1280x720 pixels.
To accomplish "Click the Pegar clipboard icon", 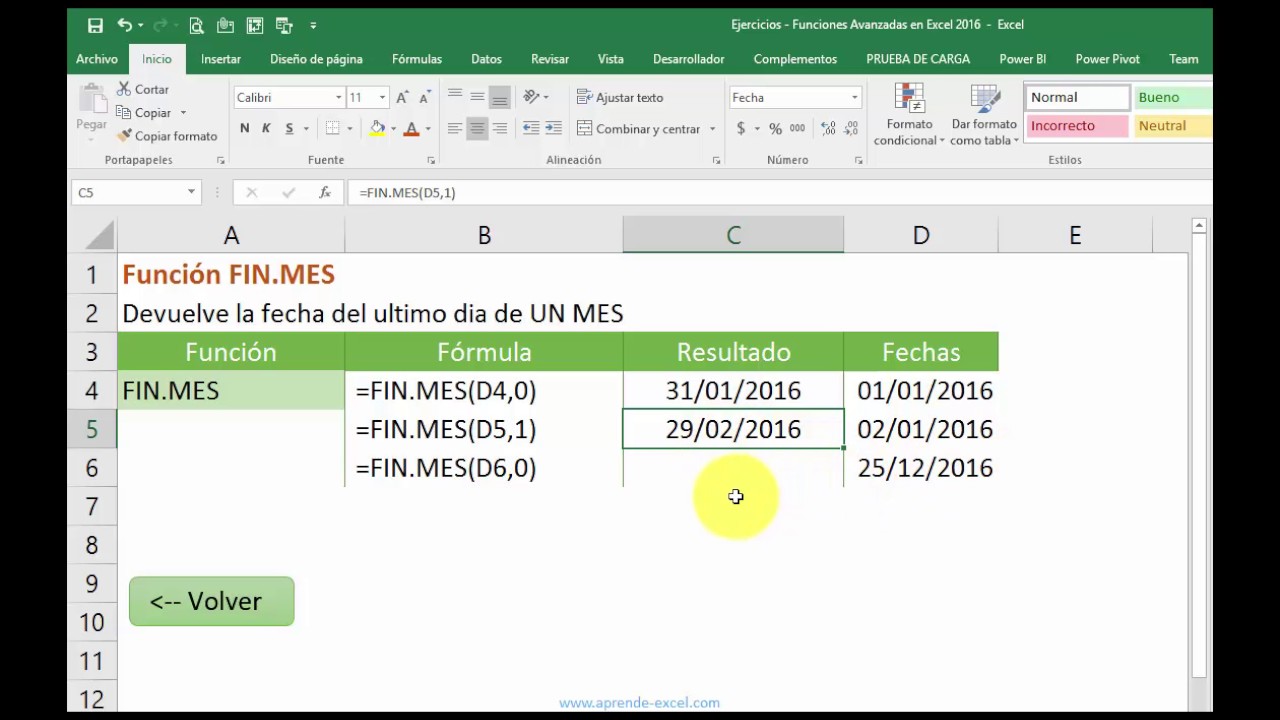I will (92, 100).
